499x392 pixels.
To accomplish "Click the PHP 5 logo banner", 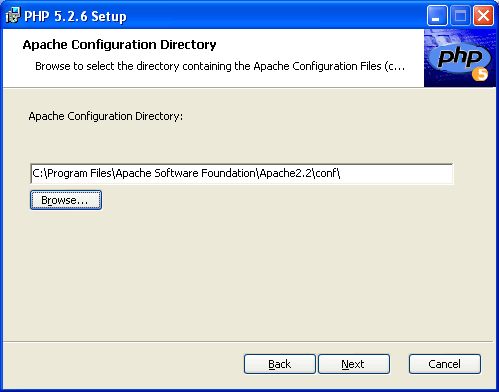I will point(460,58).
